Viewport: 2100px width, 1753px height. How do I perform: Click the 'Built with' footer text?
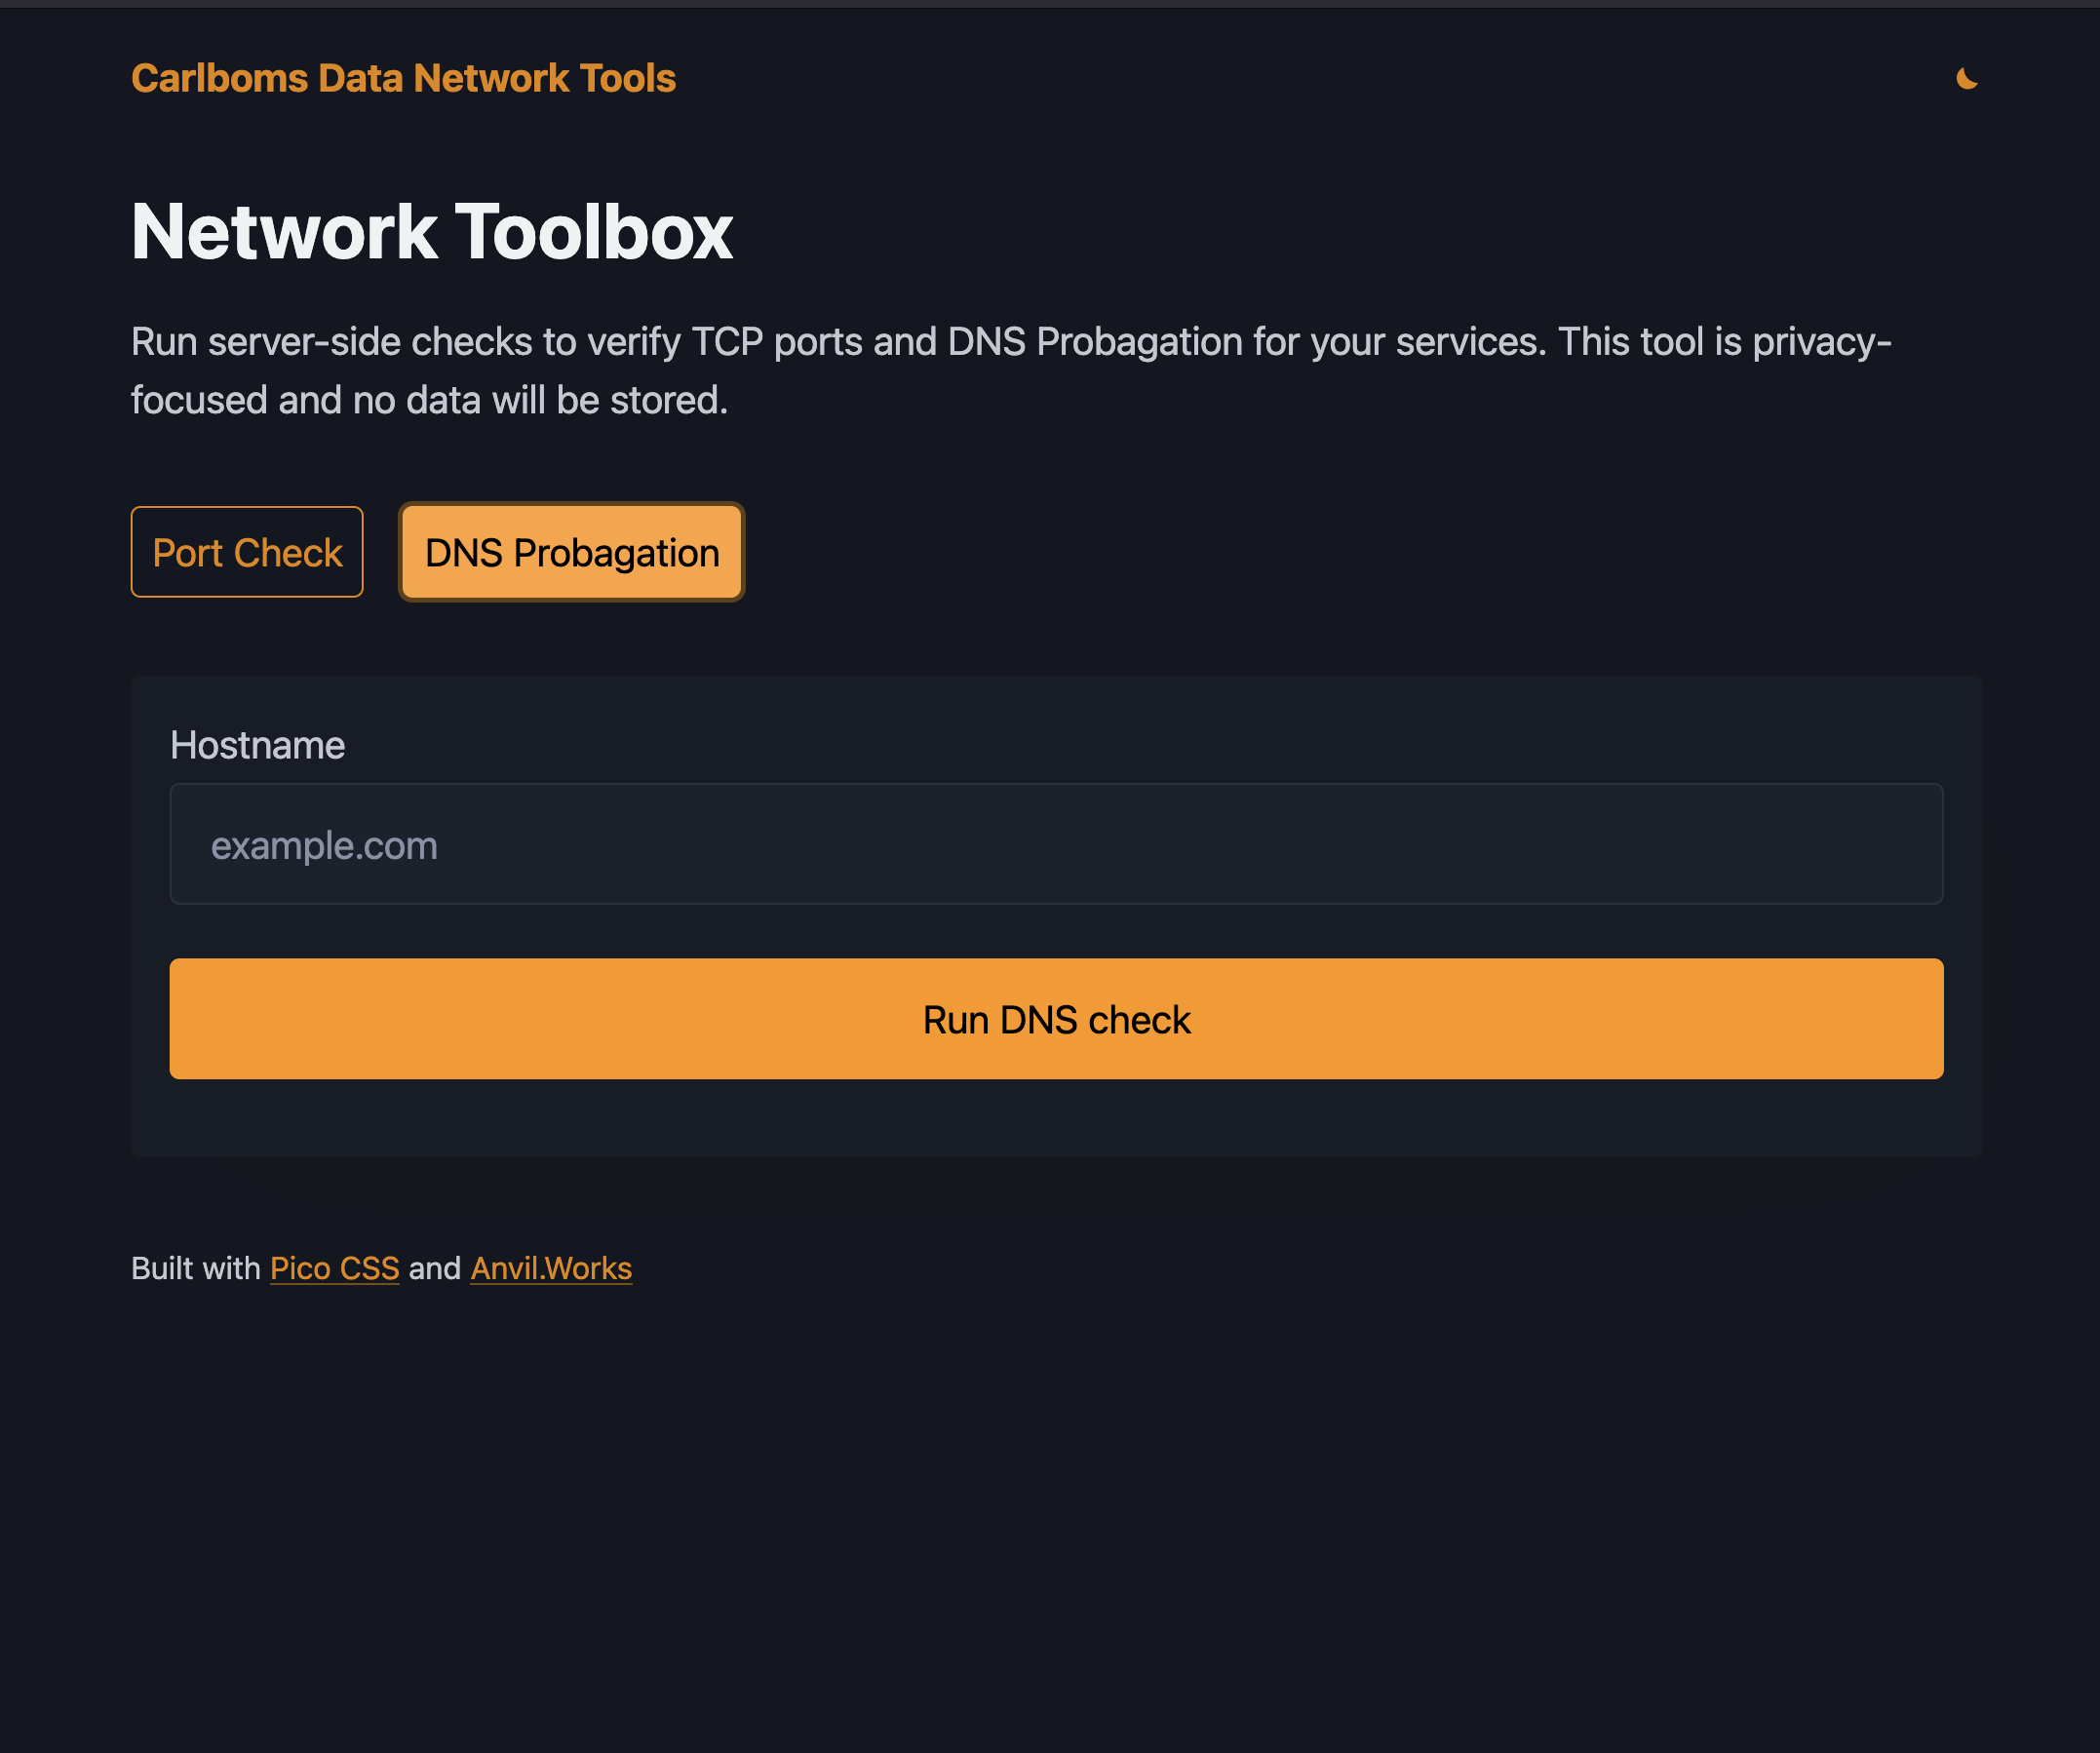(196, 1268)
